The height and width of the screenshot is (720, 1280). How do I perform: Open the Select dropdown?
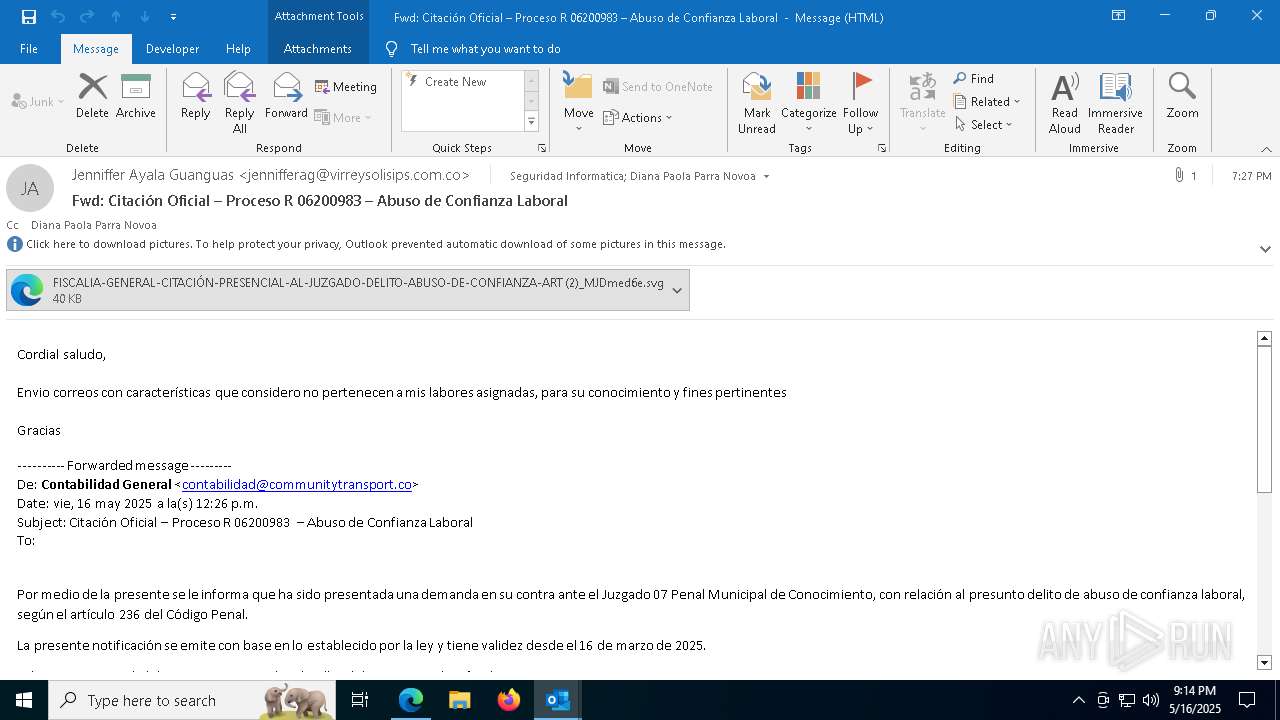(x=984, y=124)
